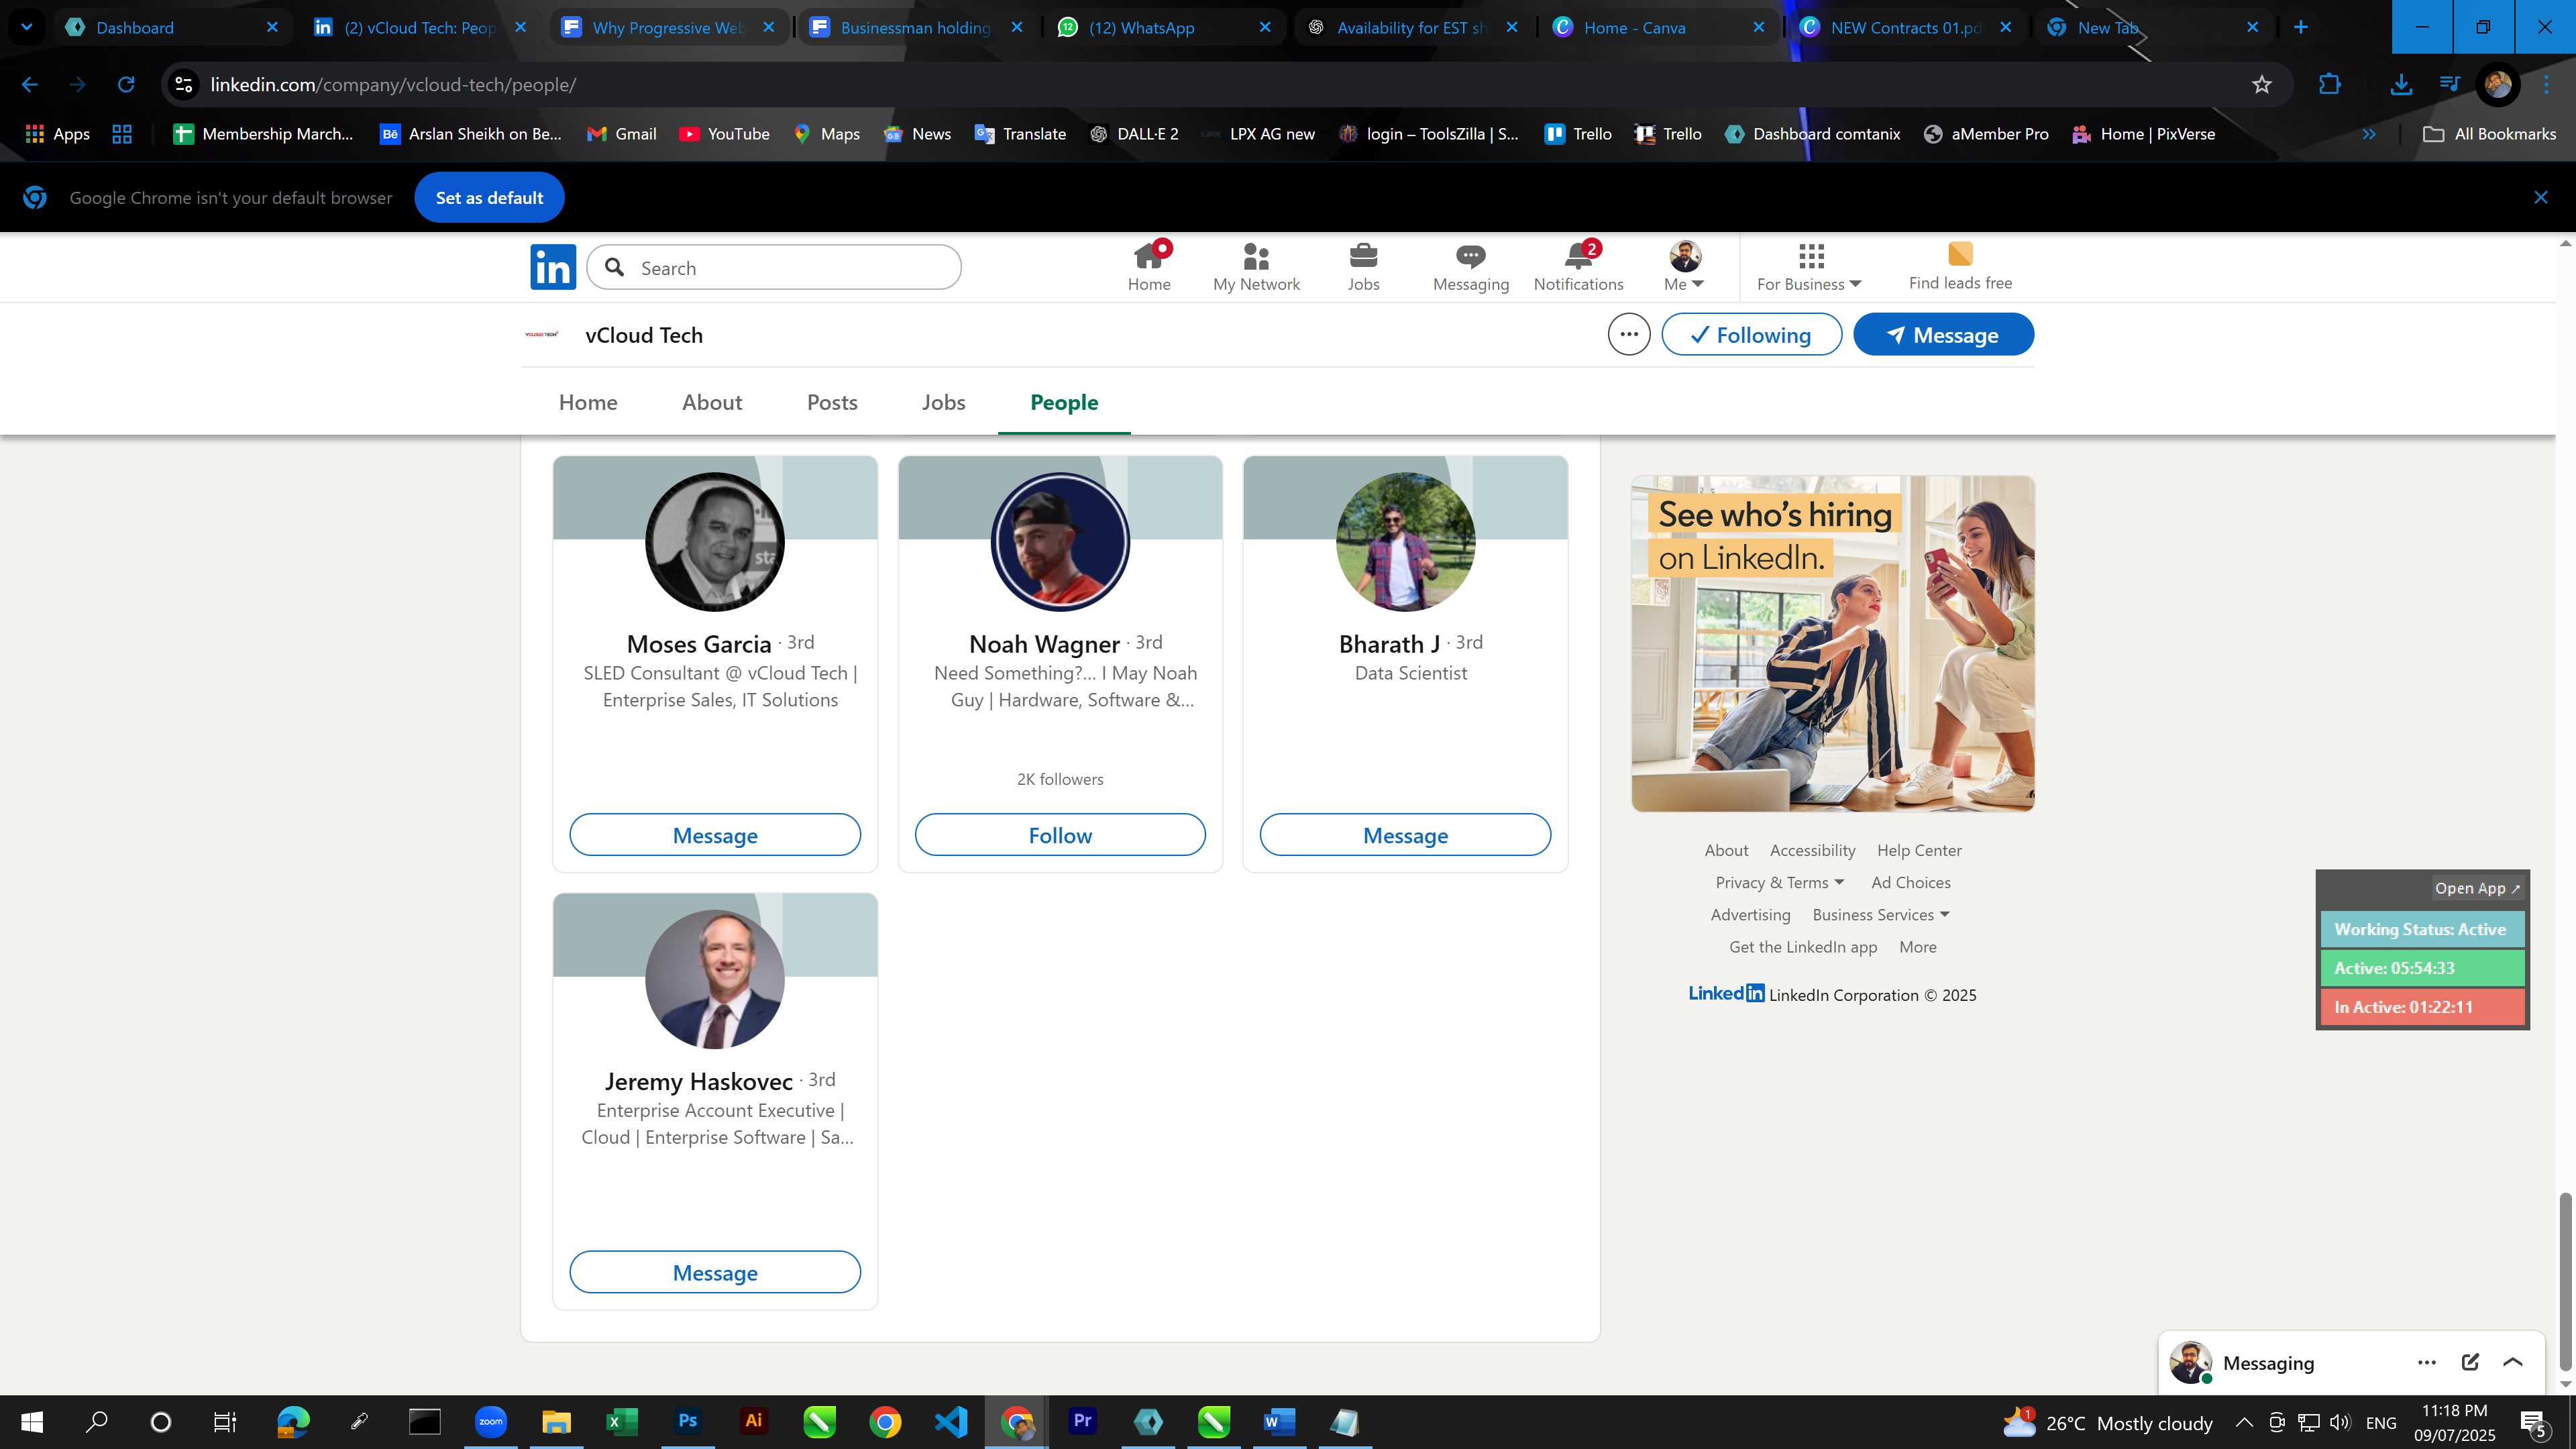Open Bharath J's profile photo
Screen dimensions: 2576x1449
(1405, 542)
